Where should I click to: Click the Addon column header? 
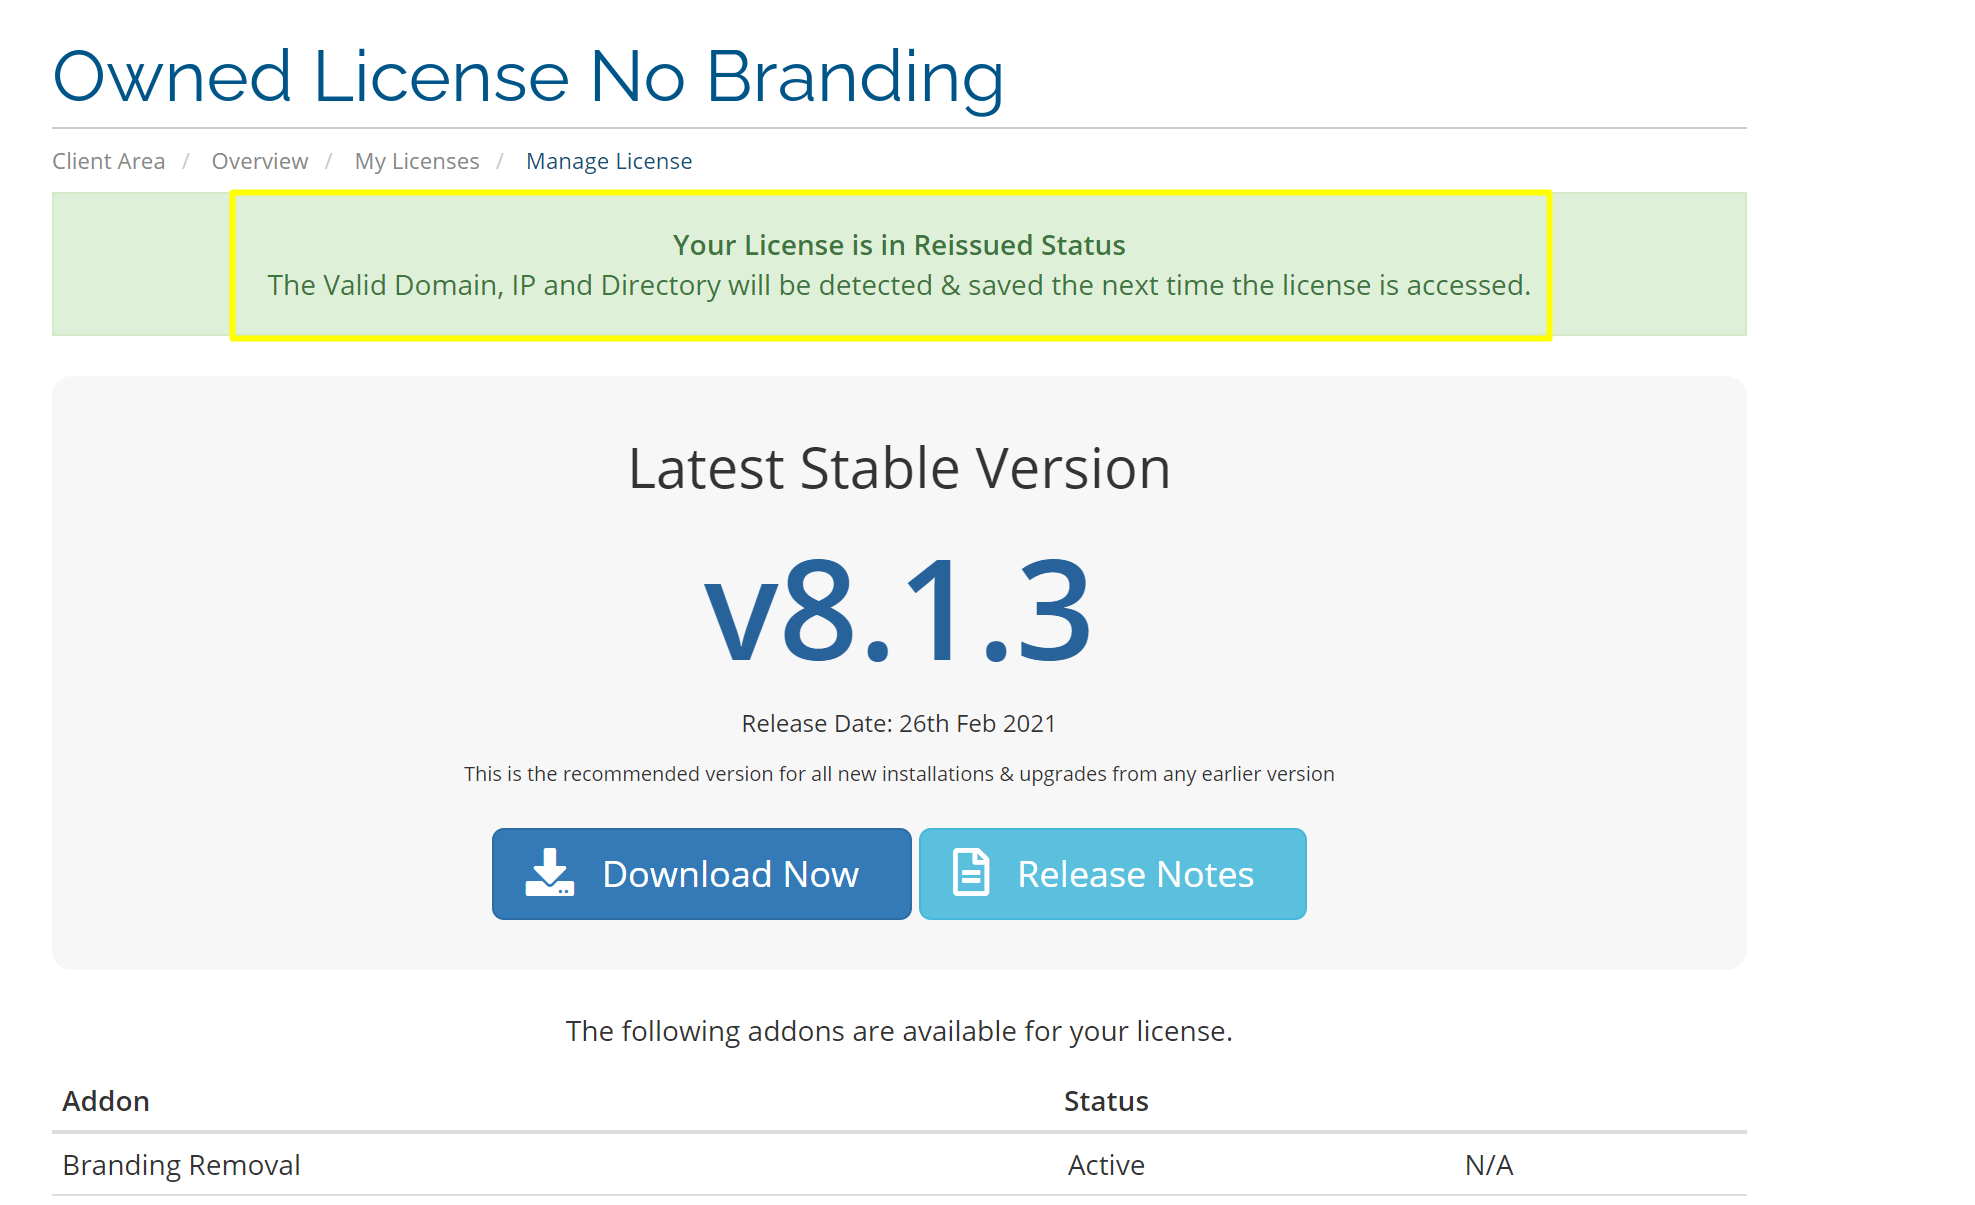pos(106,1101)
